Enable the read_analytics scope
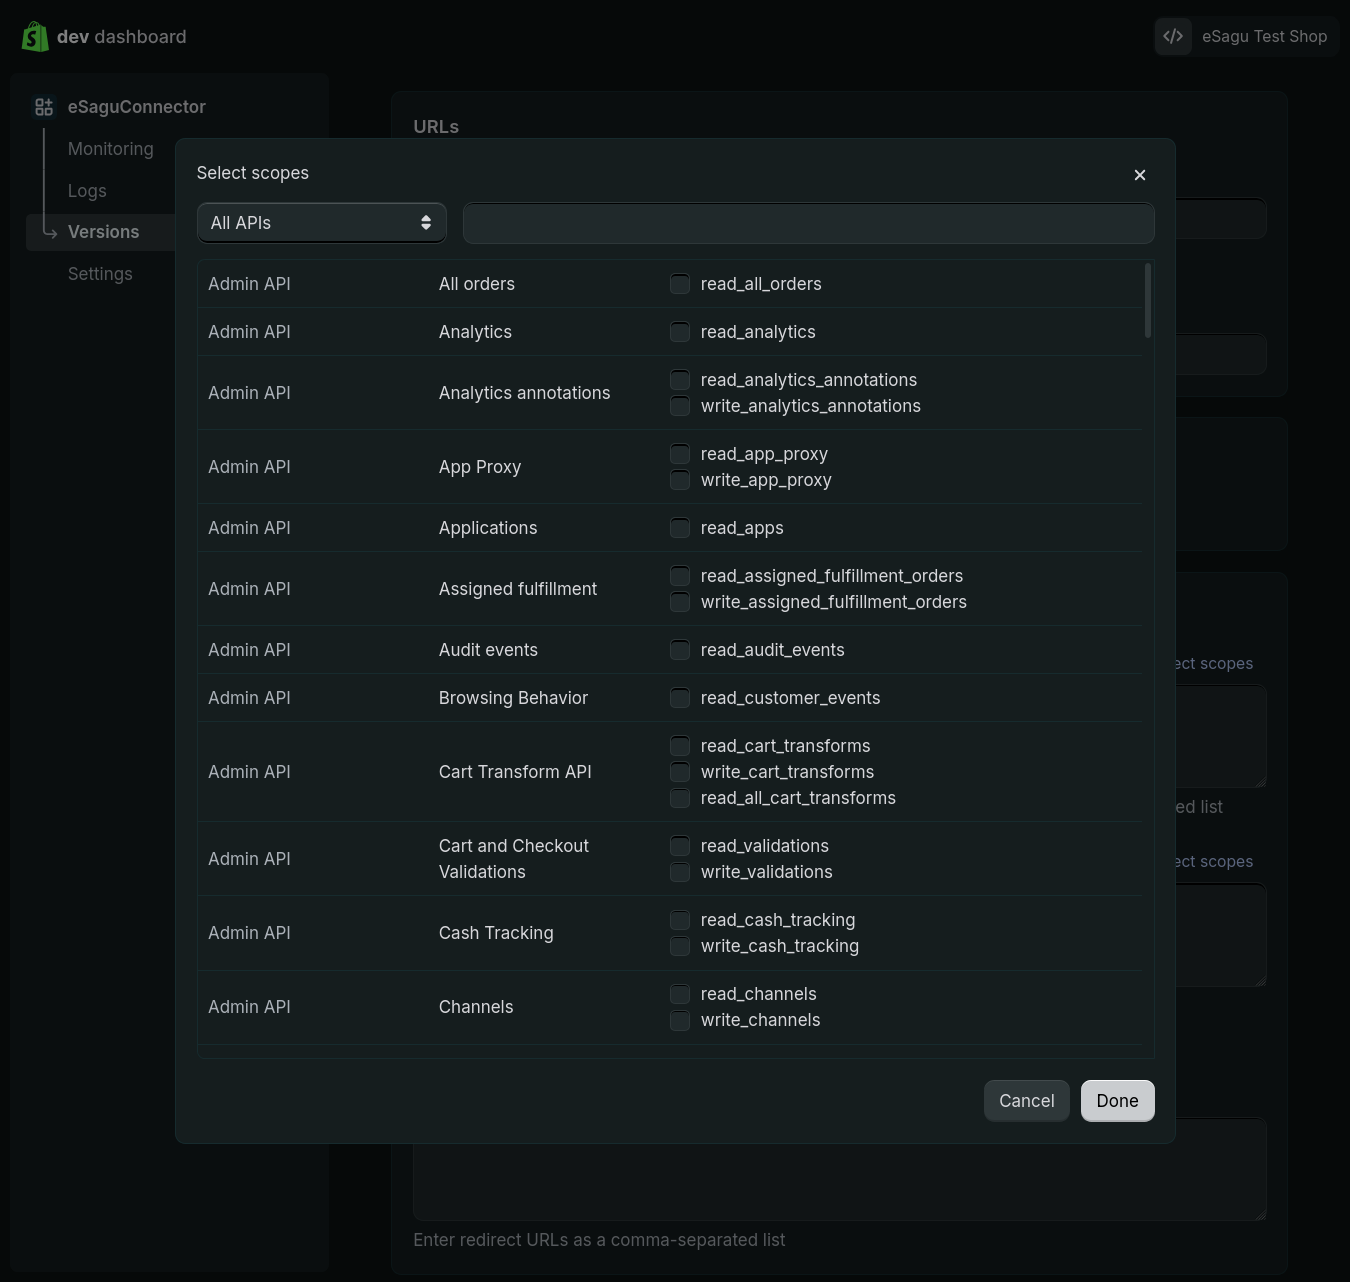The width and height of the screenshot is (1351, 1282). 680,332
